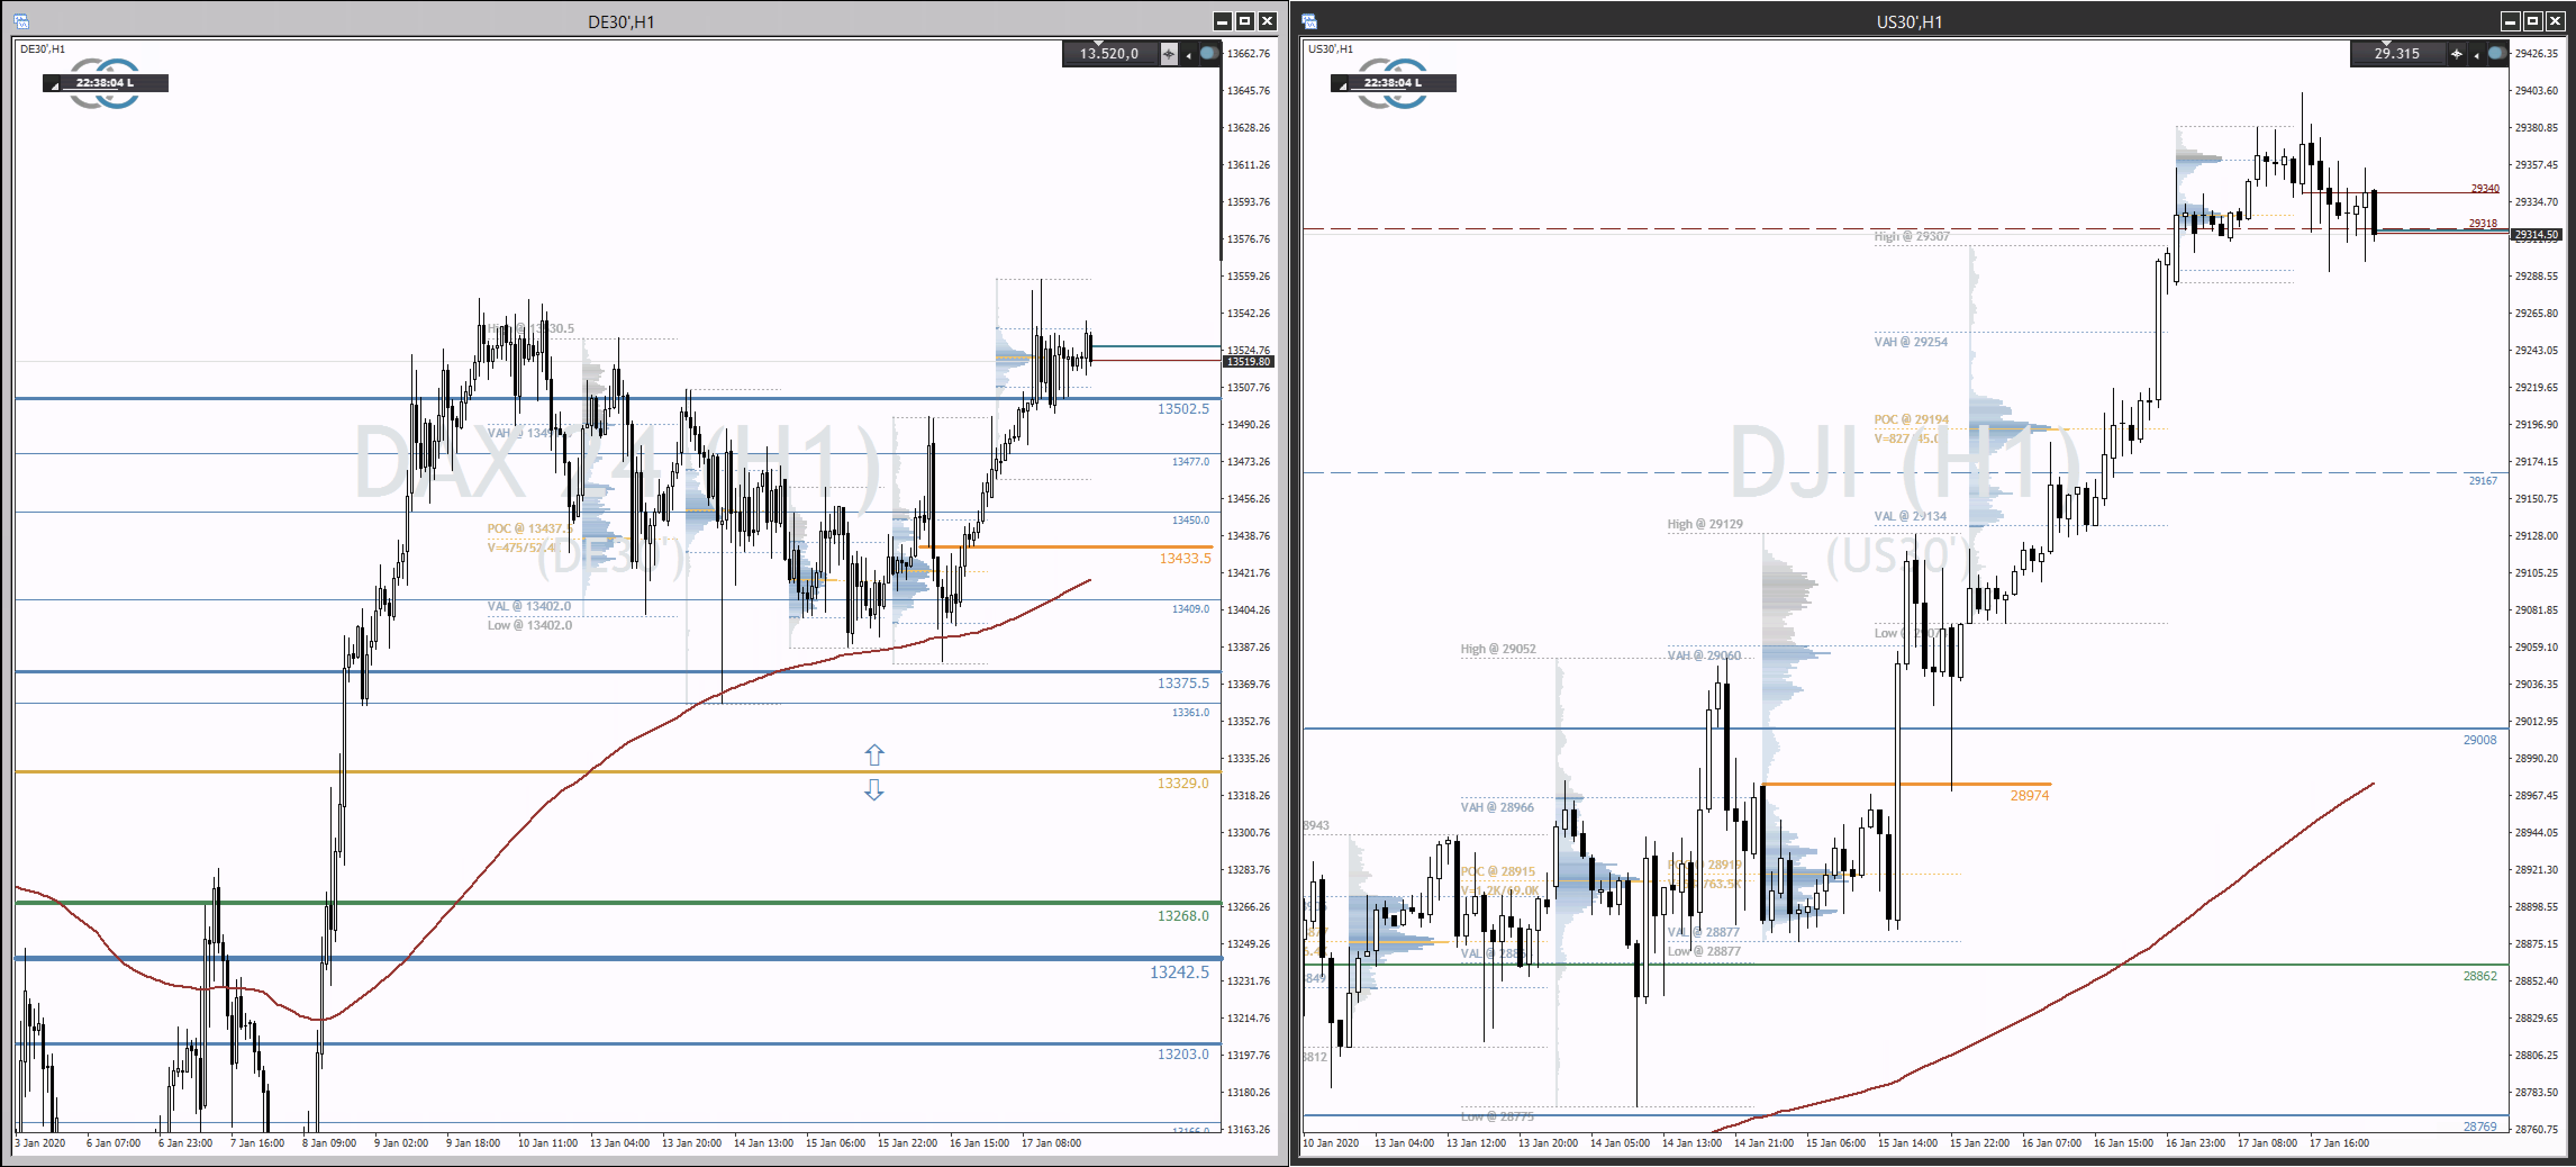Click the 13409.0 level label
The height and width of the screenshot is (1167, 2576).
tap(1190, 609)
